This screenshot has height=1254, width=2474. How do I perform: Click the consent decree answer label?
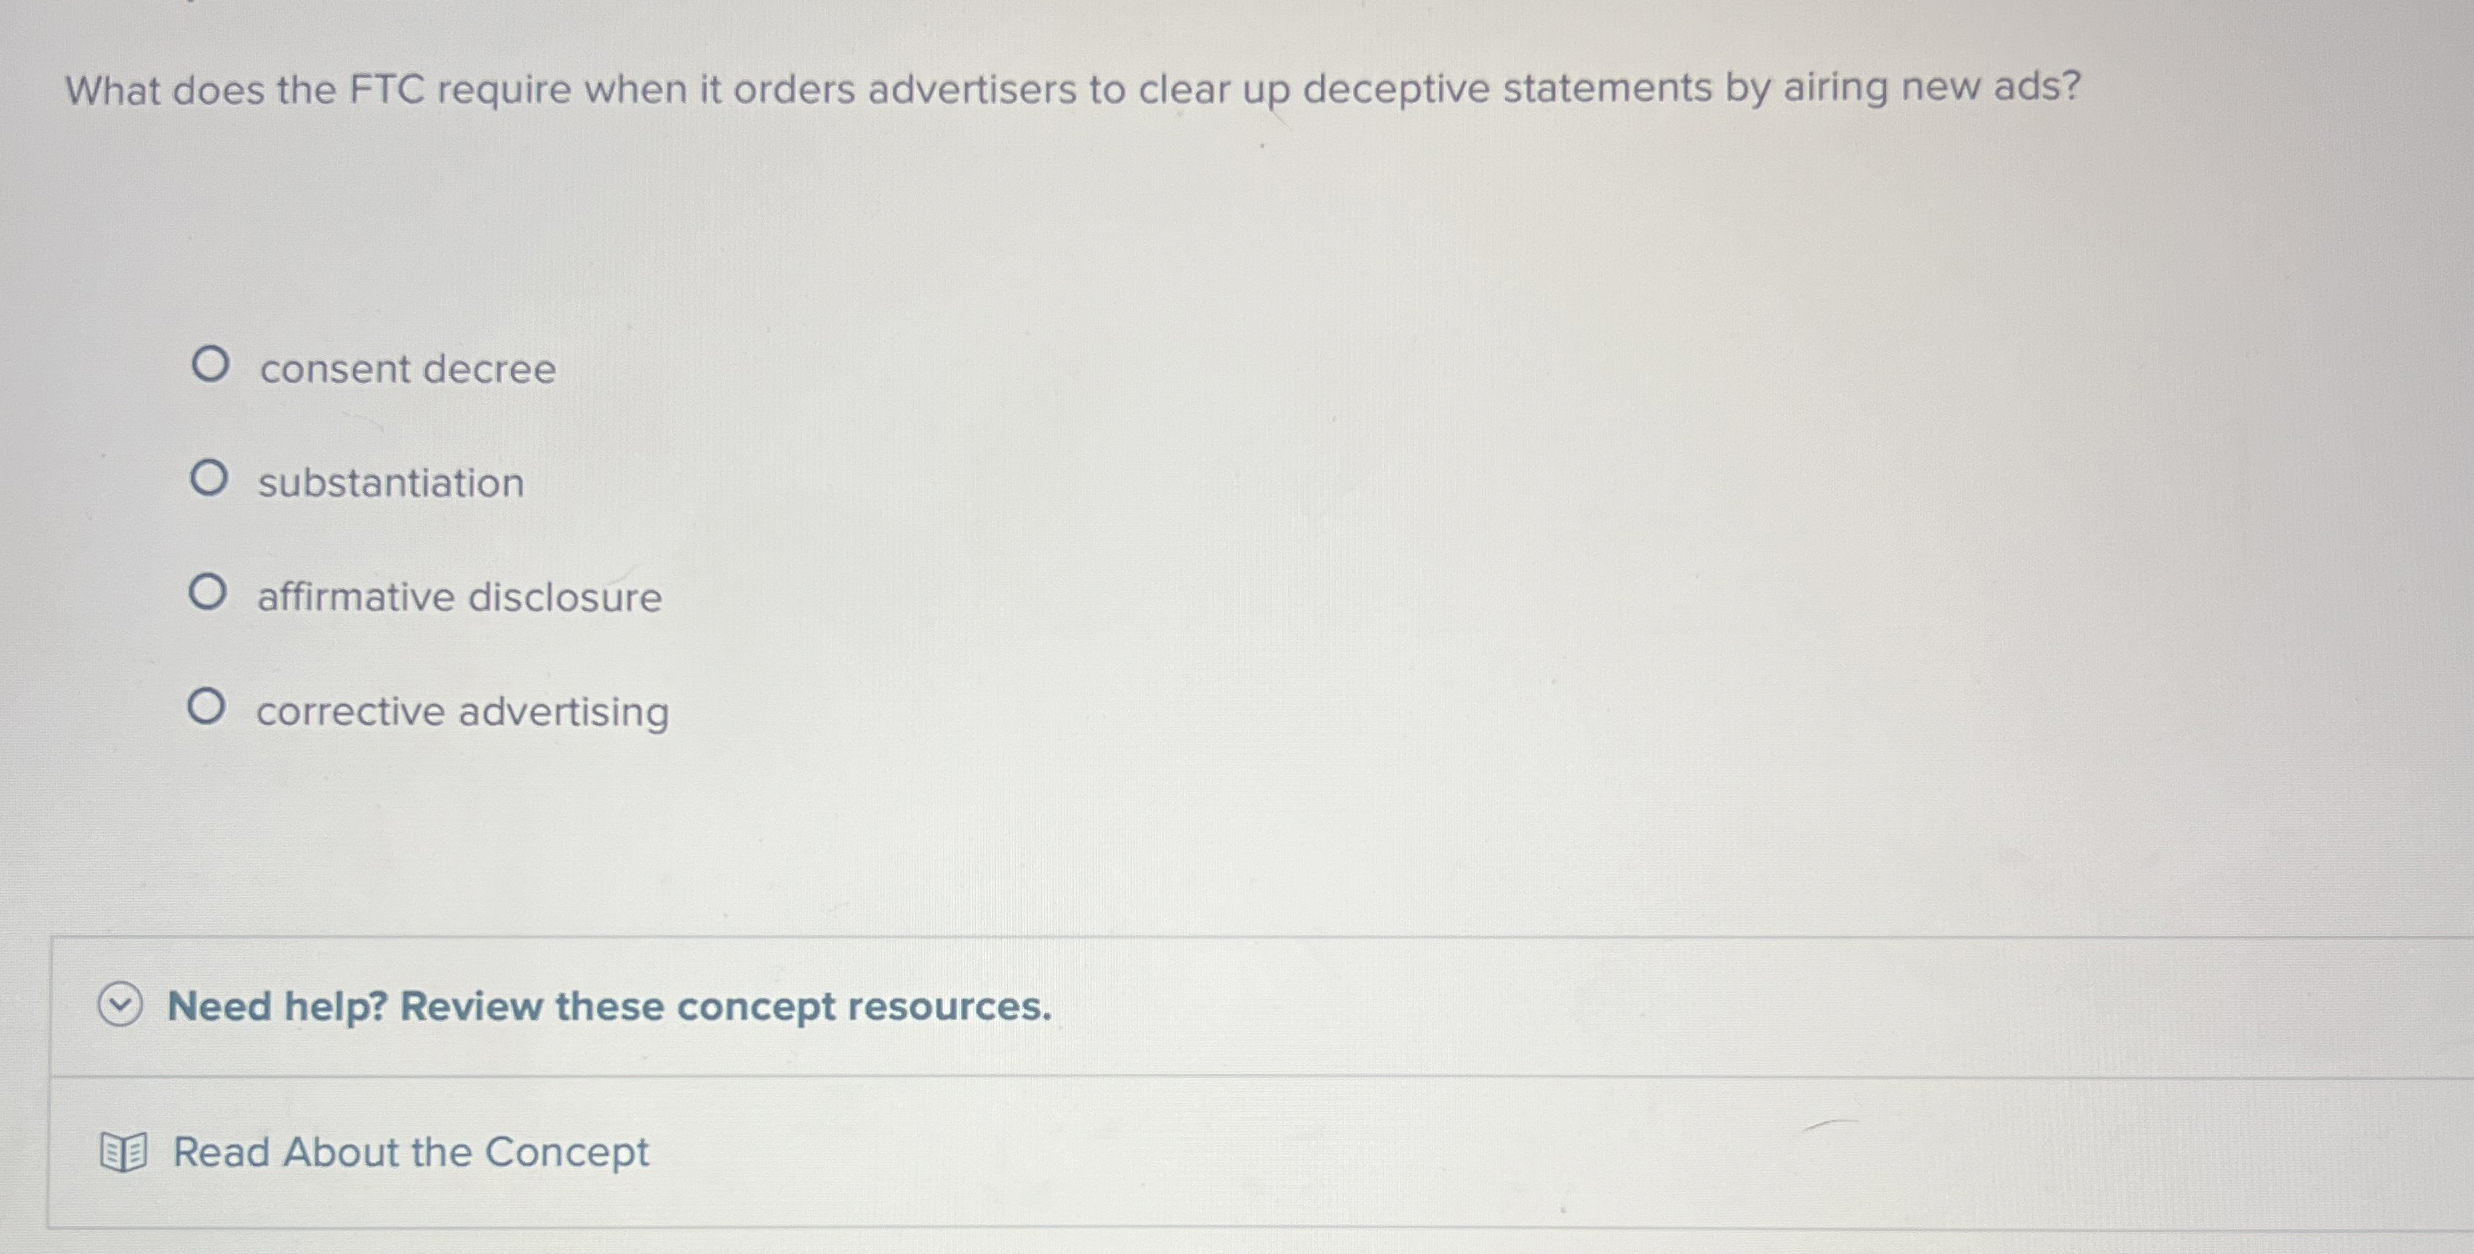pyautogui.click(x=406, y=368)
